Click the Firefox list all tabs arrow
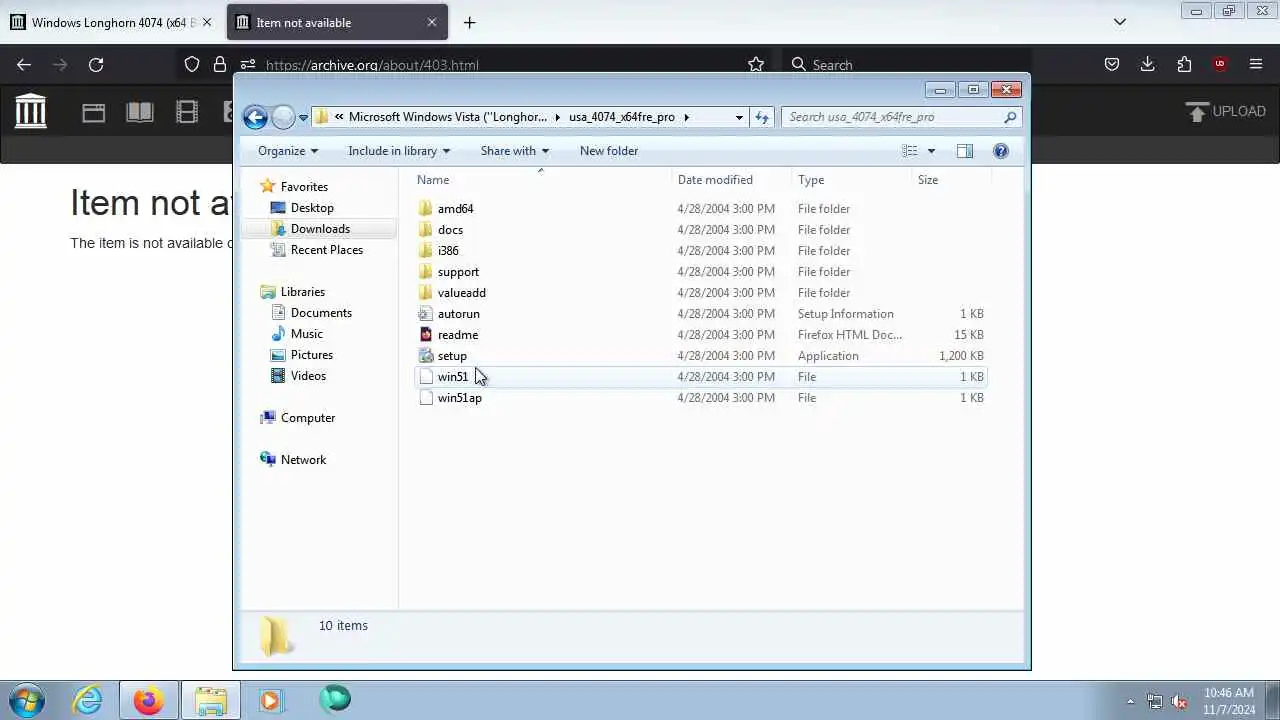Image resolution: width=1280 pixels, height=720 pixels. click(1120, 22)
